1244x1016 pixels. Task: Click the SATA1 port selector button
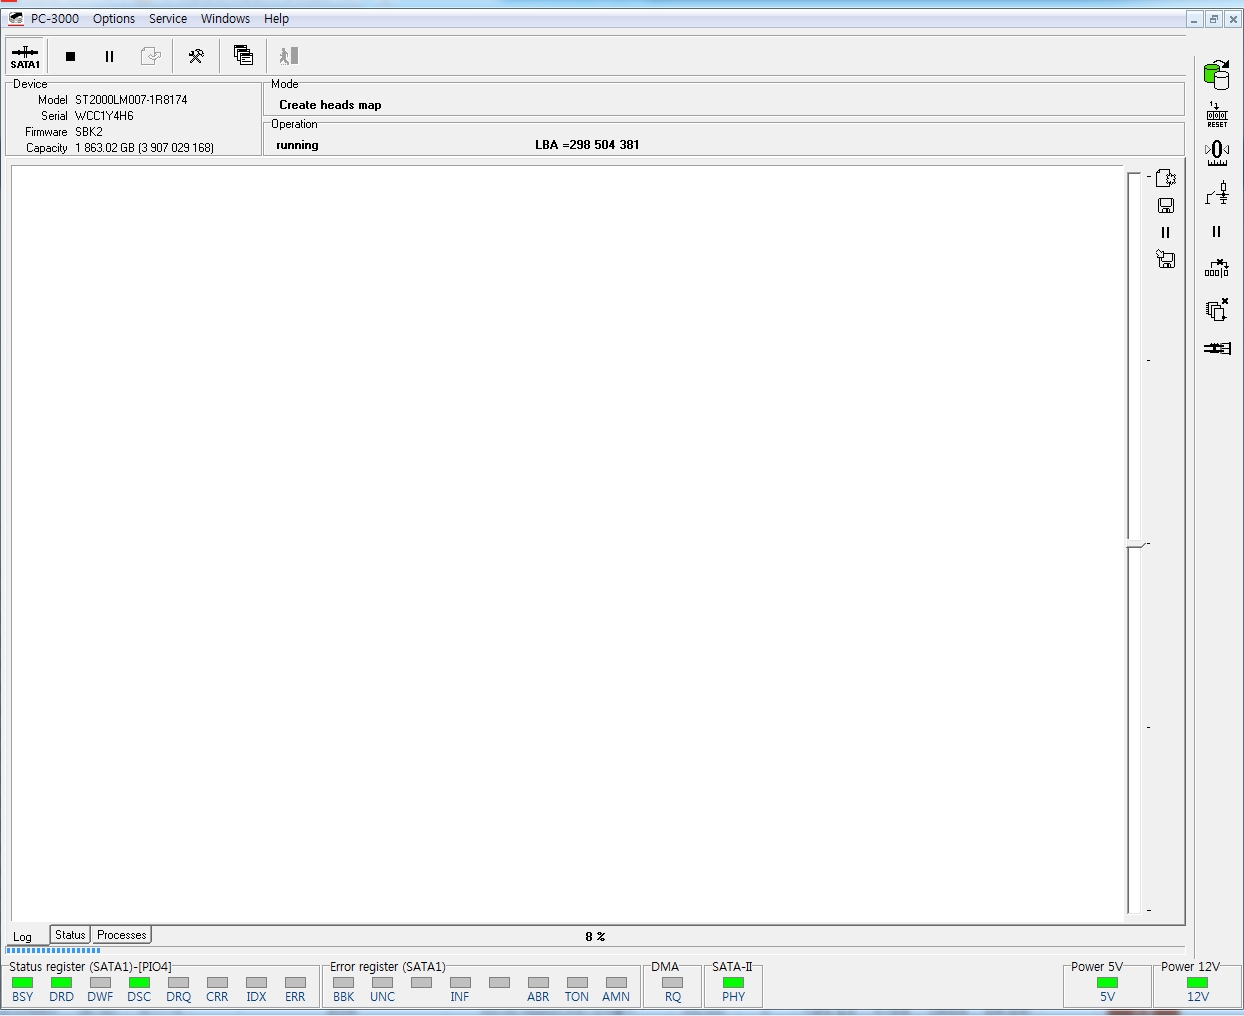[25, 56]
